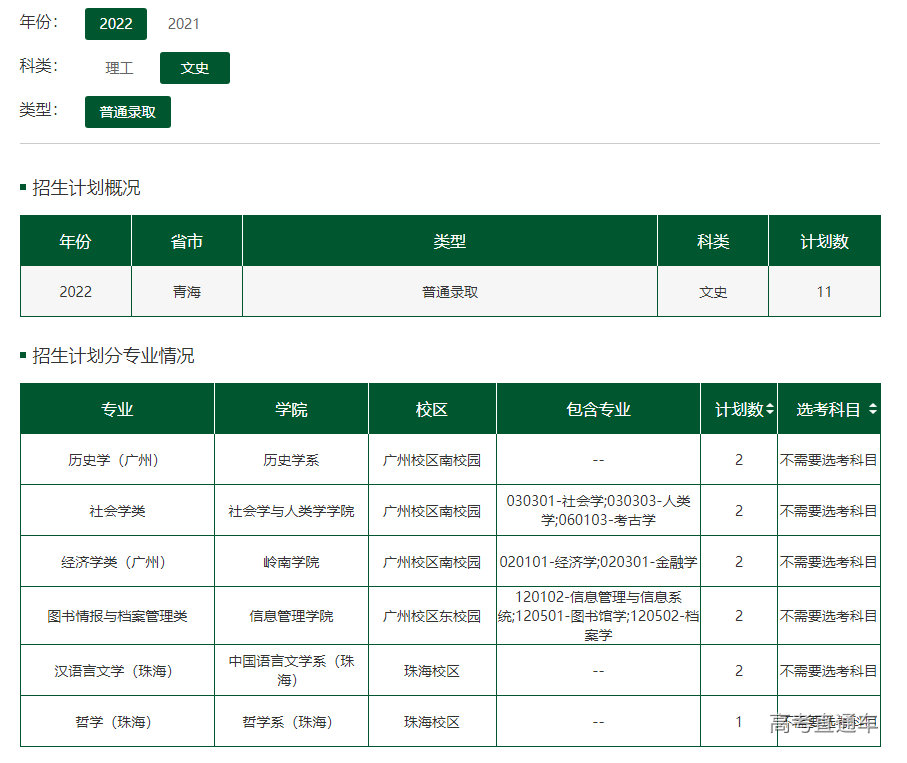Click the 哲学（珠海） major entry
Image resolution: width=907 pixels, height=763 pixels.
pos(117,722)
